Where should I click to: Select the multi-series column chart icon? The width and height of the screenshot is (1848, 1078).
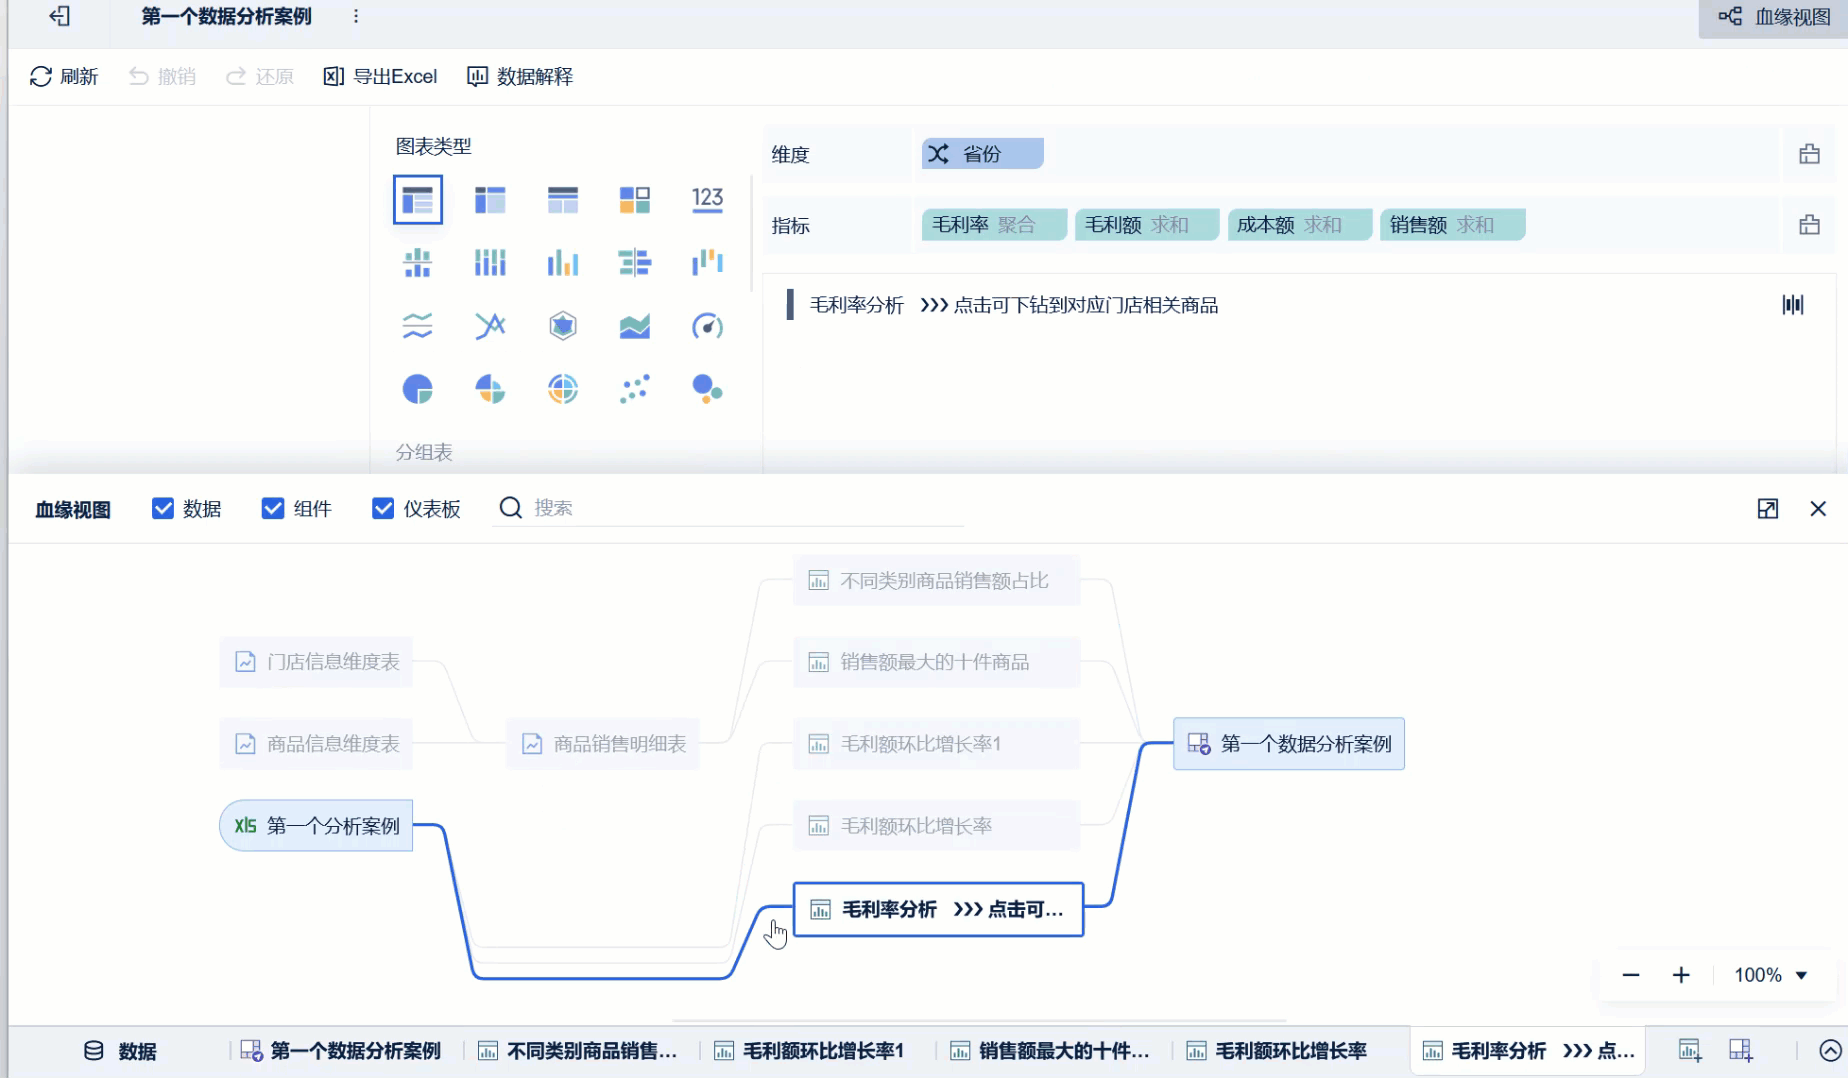pos(563,263)
